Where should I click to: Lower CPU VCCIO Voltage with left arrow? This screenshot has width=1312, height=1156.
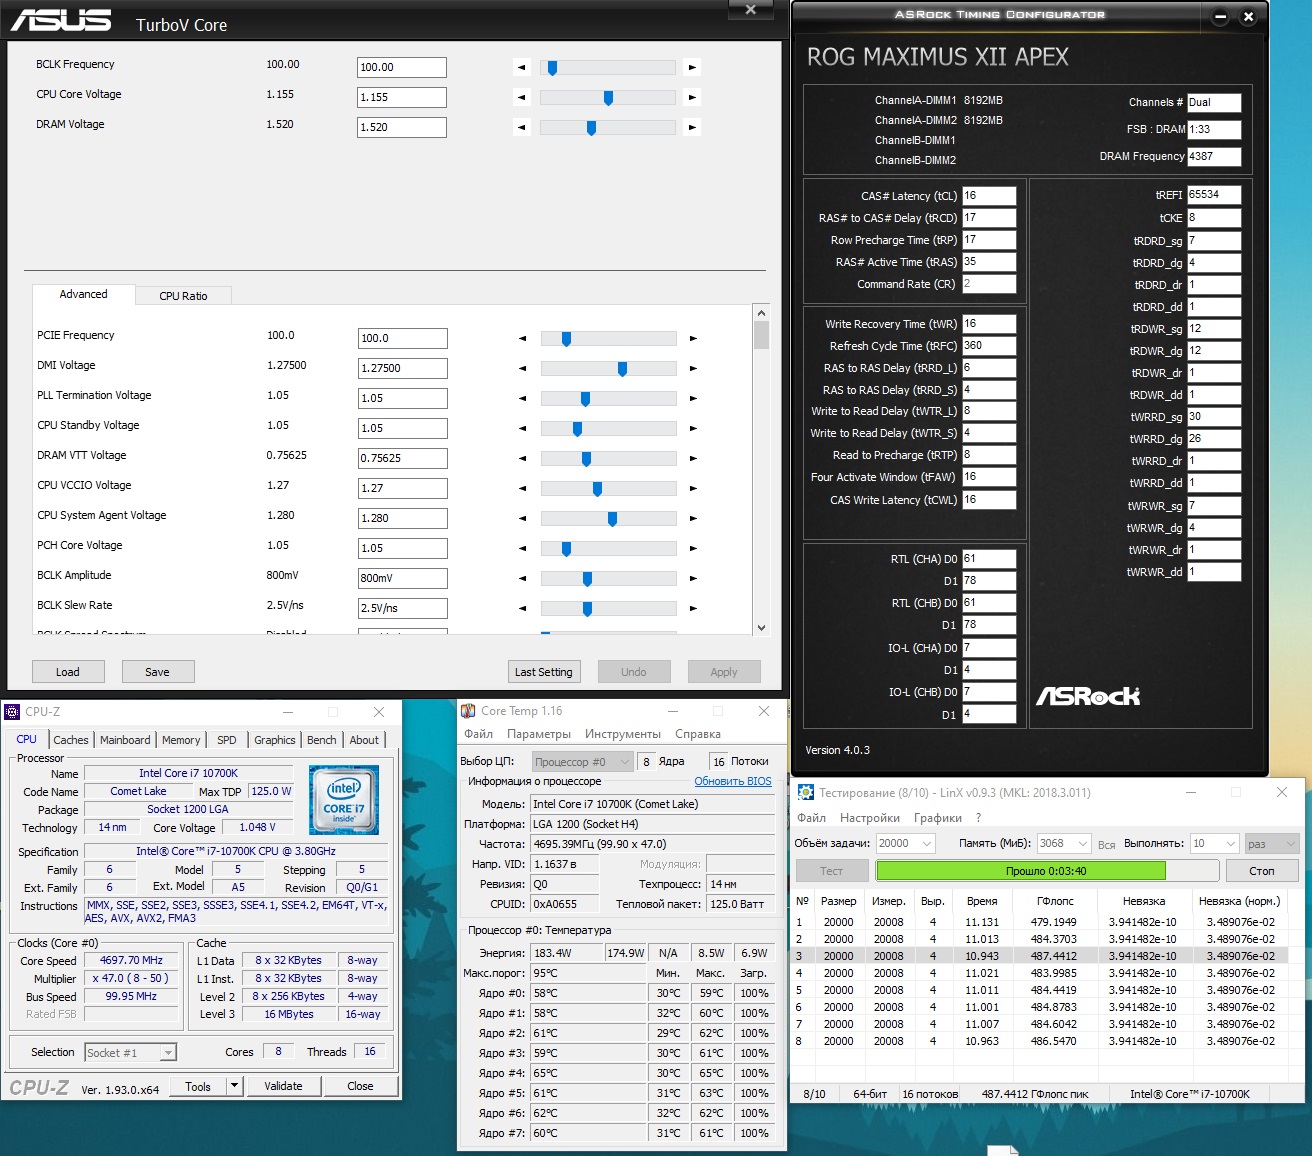522,489
